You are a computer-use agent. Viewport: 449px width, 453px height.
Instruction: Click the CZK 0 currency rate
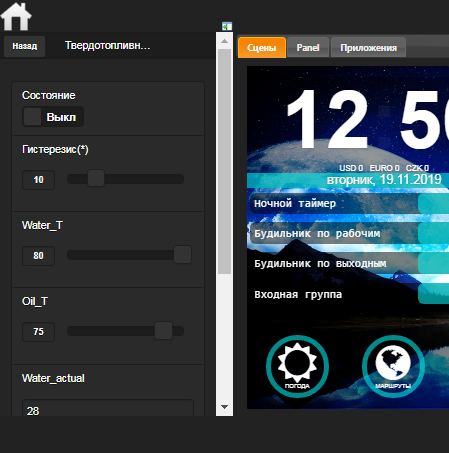[x=417, y=168]
